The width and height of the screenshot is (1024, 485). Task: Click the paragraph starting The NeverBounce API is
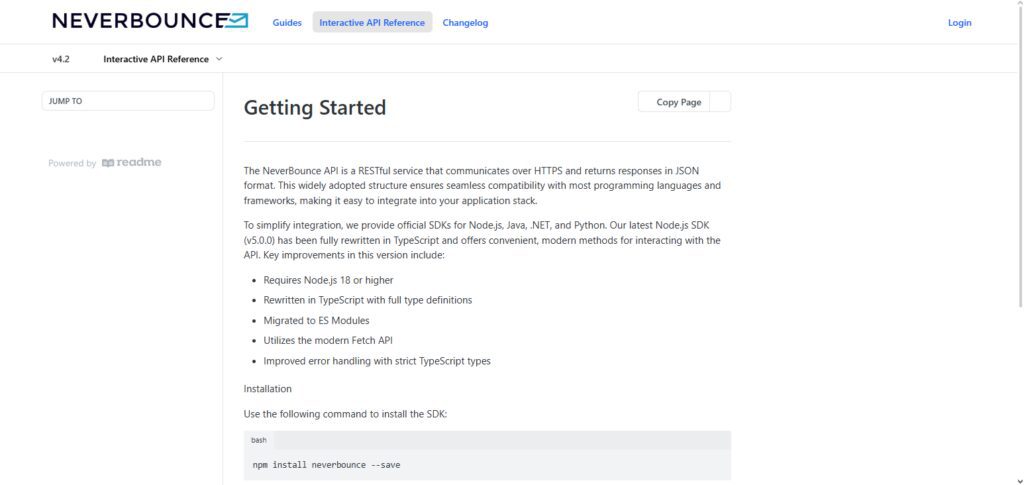point(482,185)
